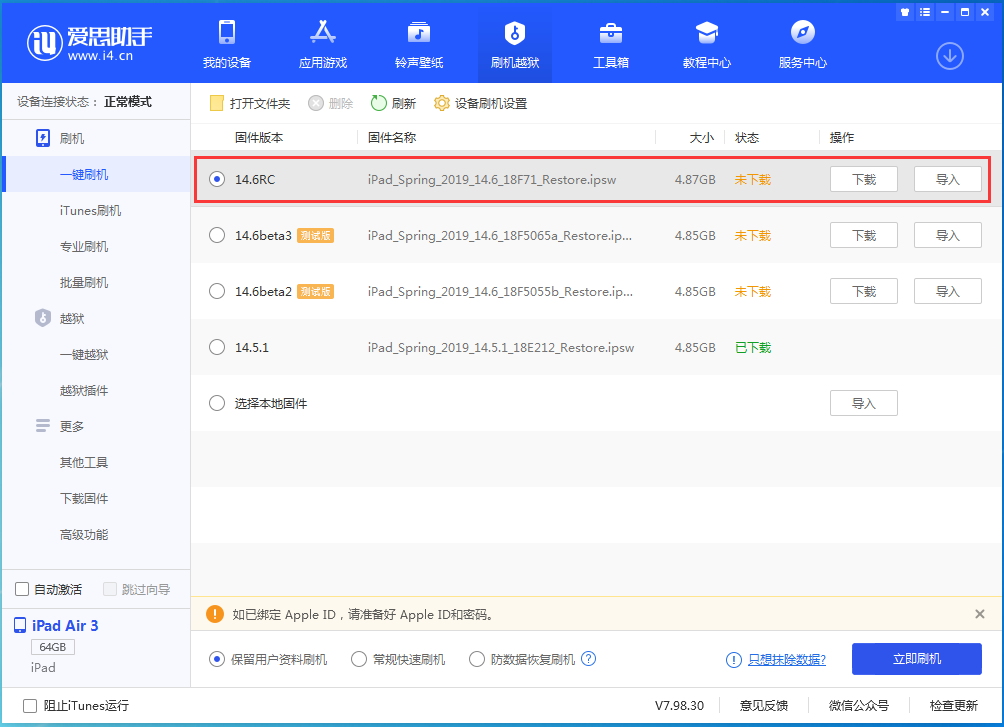Import firmware for the 14.6RC row
The image size is (1004, 727).
pyautogui.click(x=948, y=179)
